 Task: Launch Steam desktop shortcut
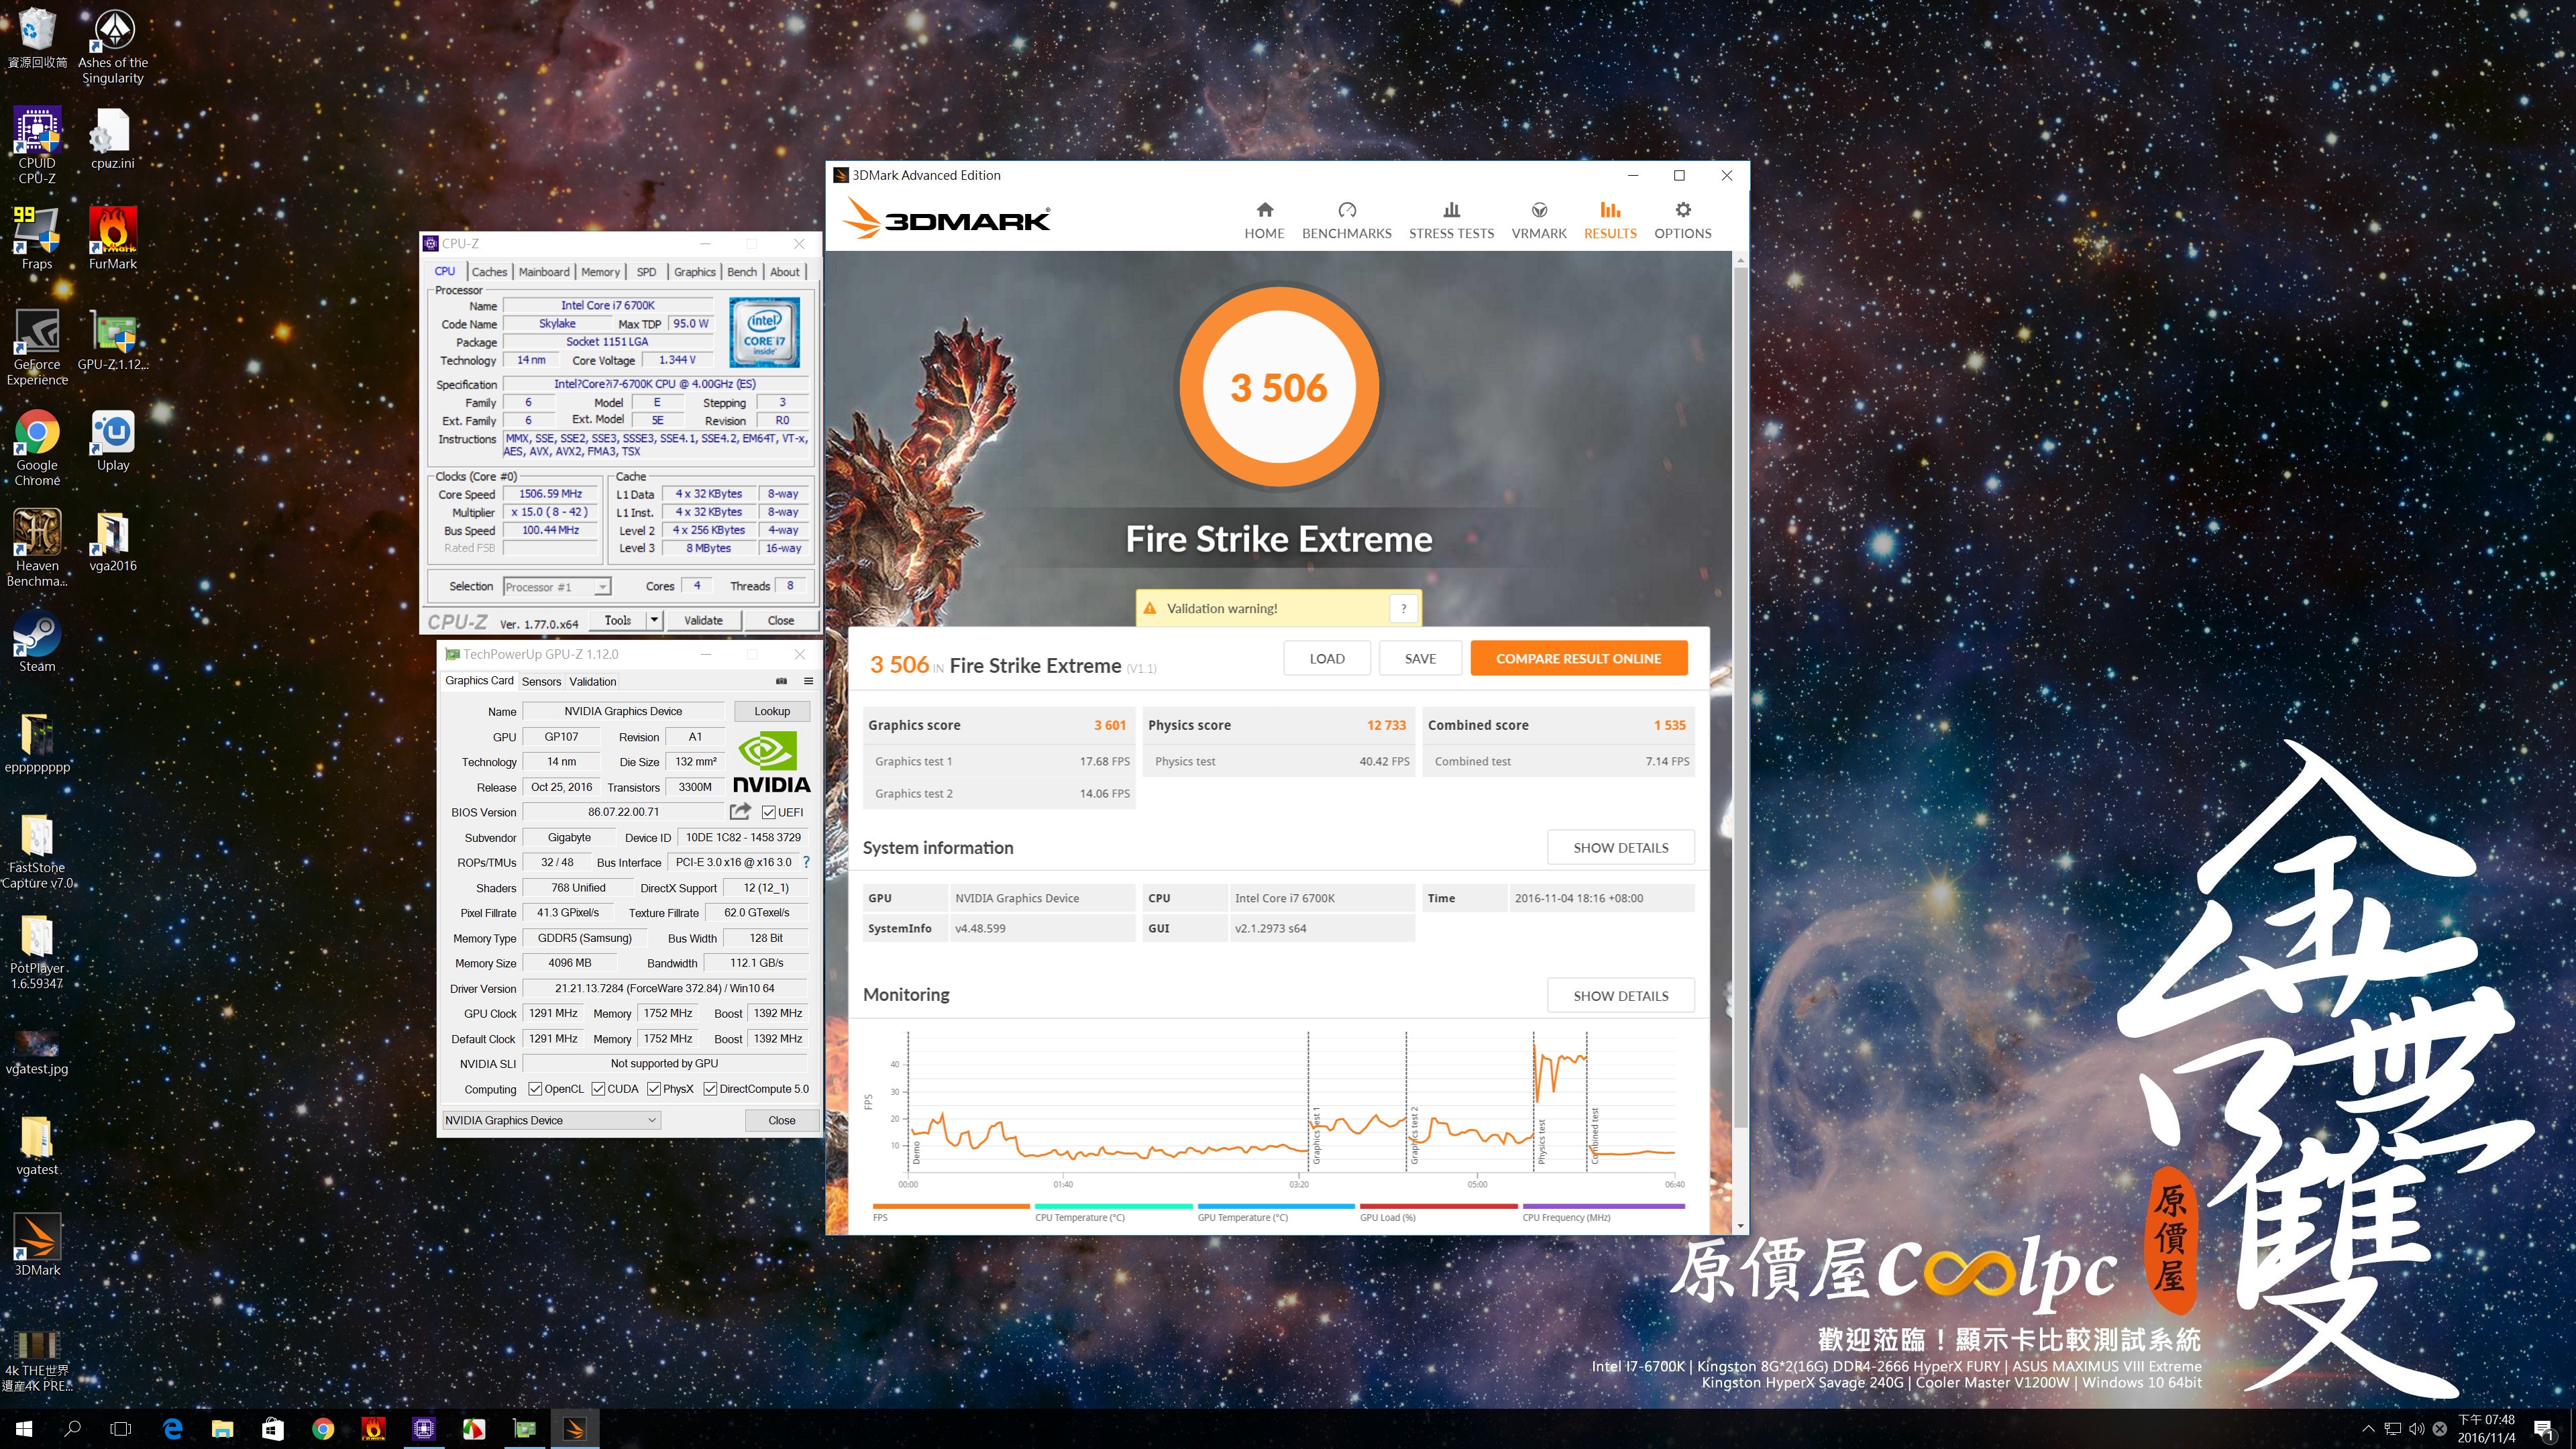37,641
